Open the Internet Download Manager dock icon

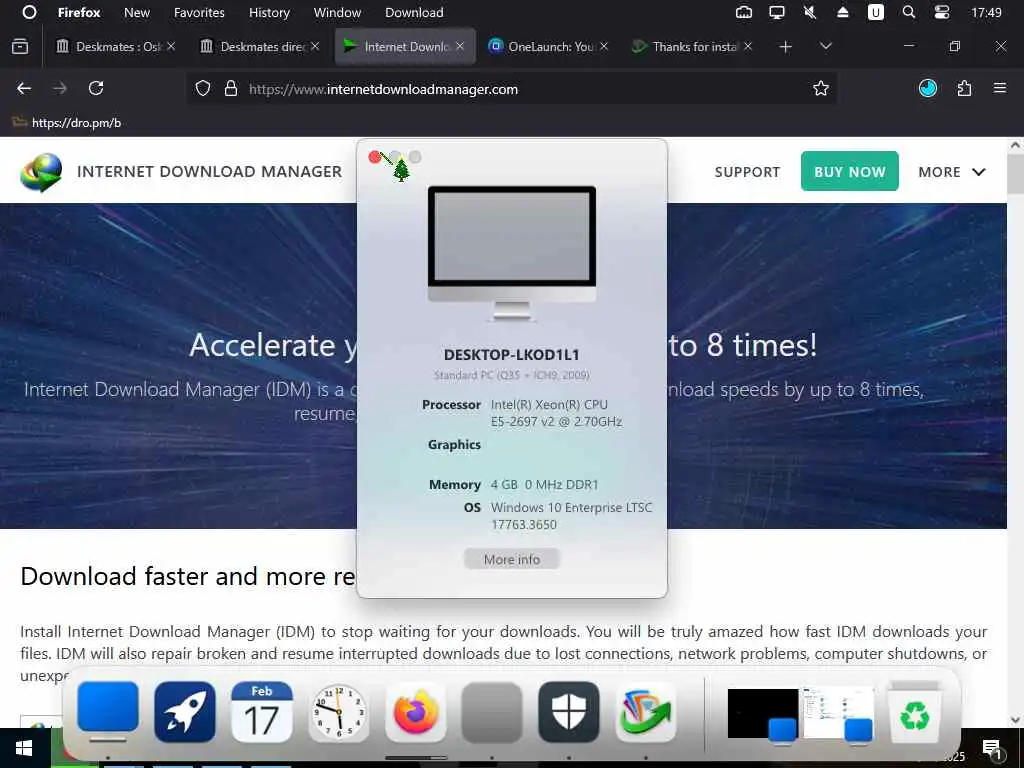pos(646,712)
